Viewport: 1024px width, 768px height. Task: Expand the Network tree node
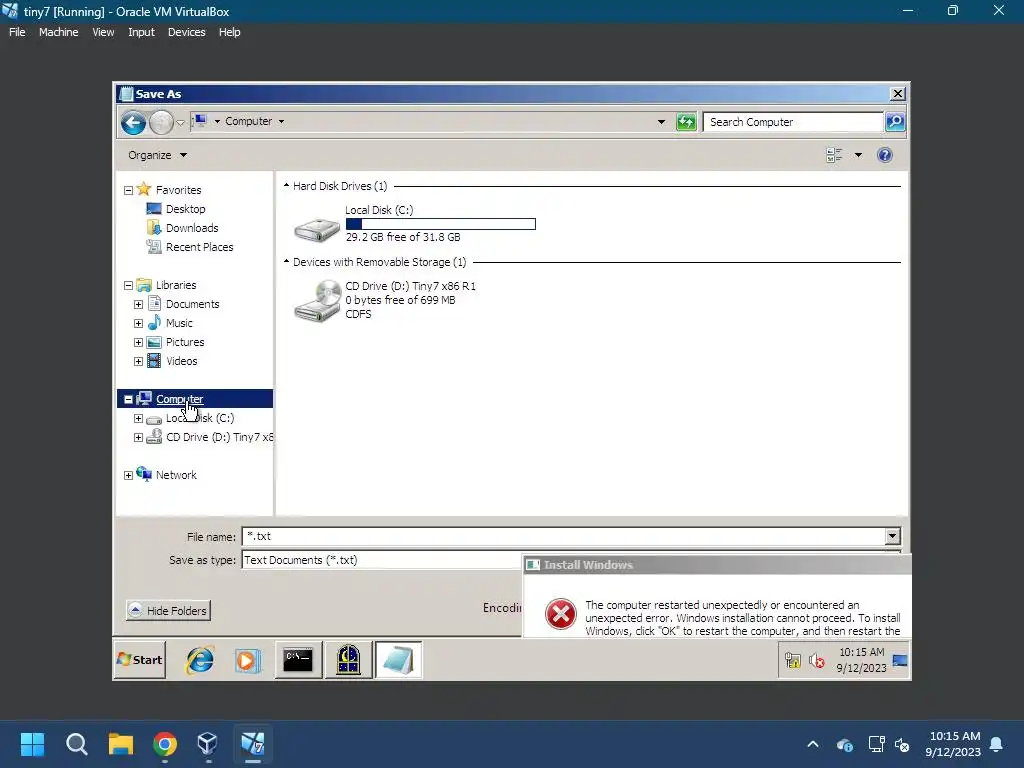[x=129, y=475]
